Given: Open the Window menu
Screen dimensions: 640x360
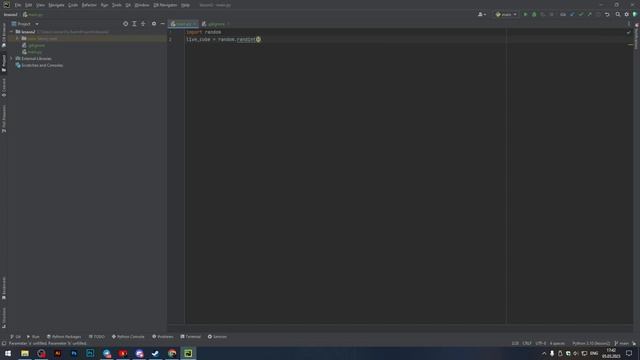Looking at the screenshot, I should (x=142, y=5).
